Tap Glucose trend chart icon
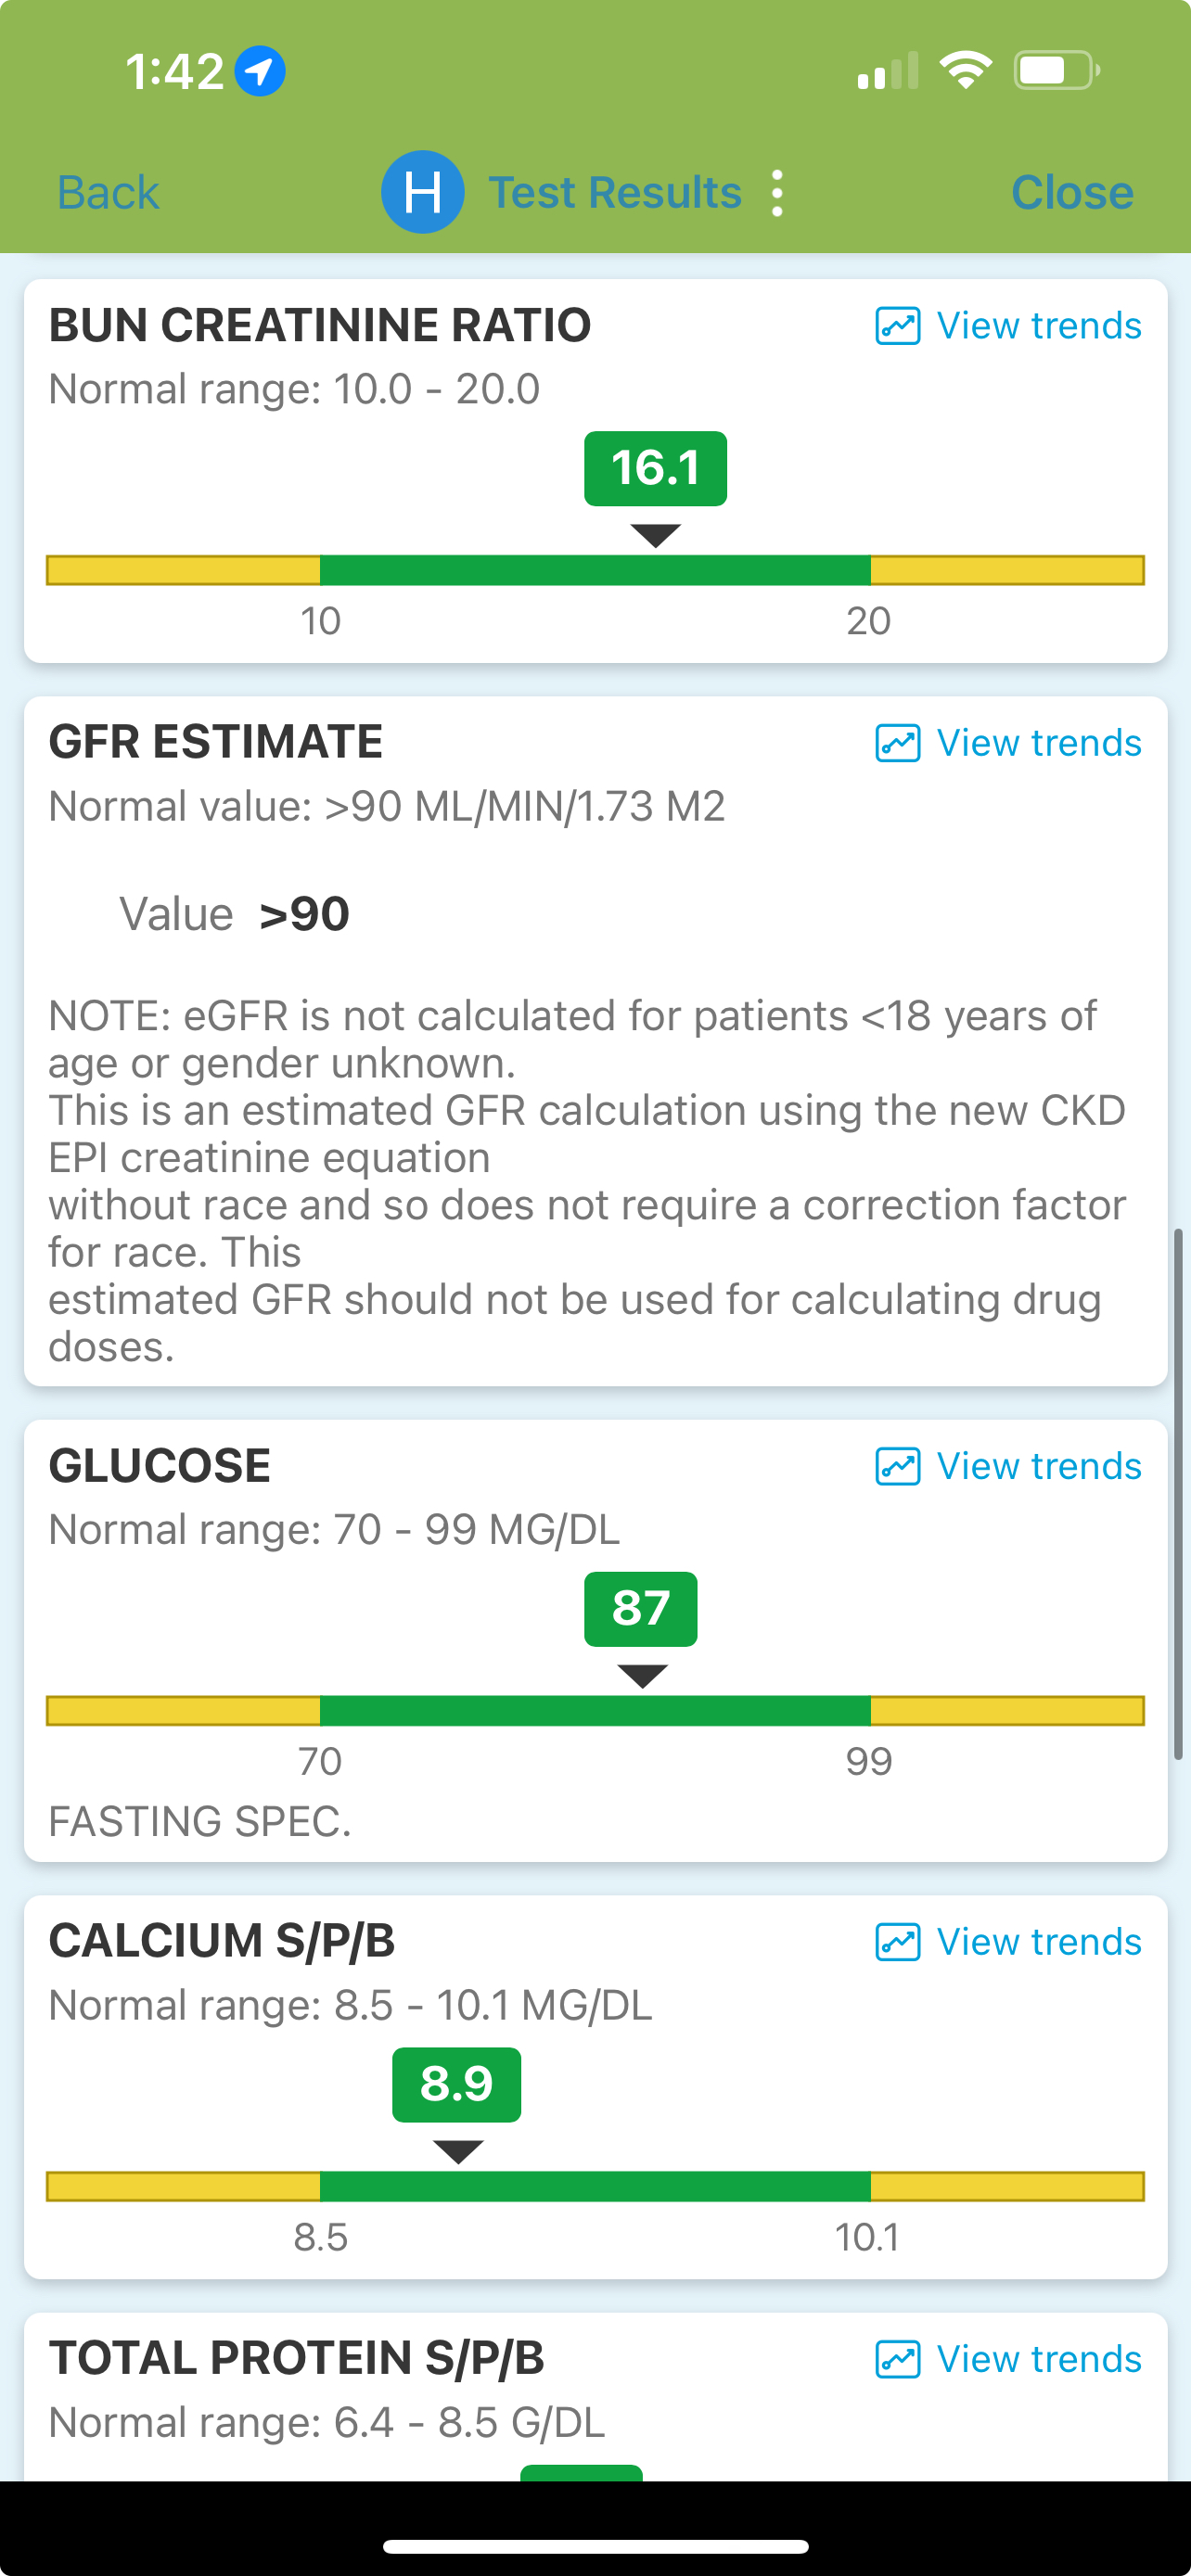Viewport: 1191px width, 2576px height. [x=897, y=1466]
